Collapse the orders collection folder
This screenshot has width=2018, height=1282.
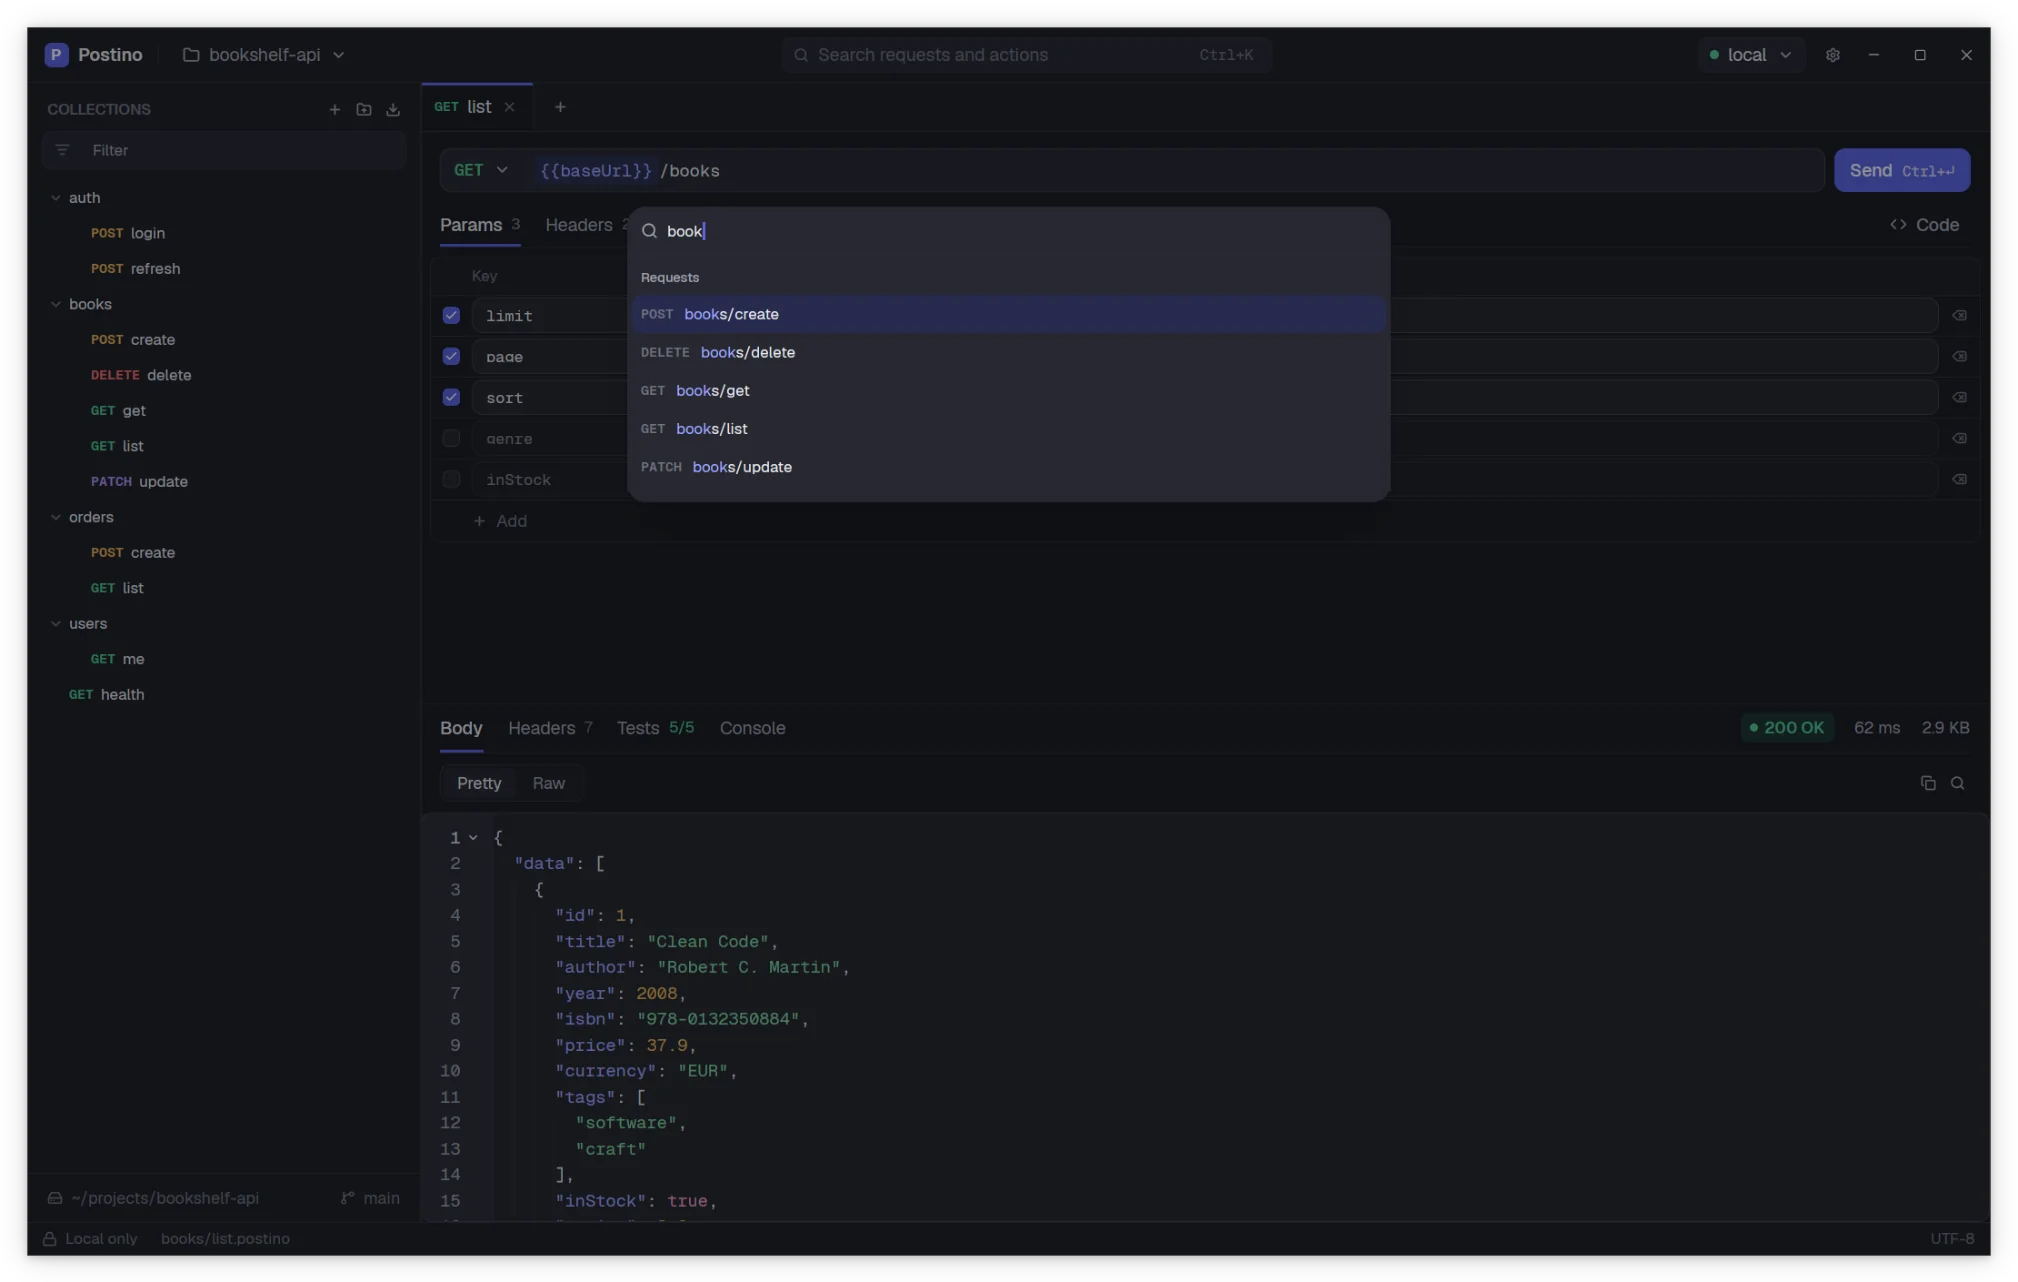coord(56,517)
